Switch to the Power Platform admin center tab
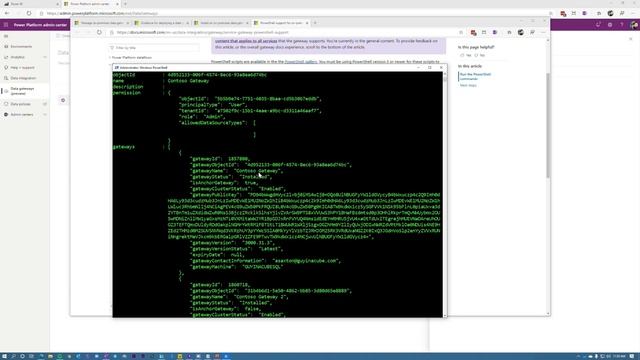Image resolution: width=640 pixels, height=360 pixels. click(91, 4)
